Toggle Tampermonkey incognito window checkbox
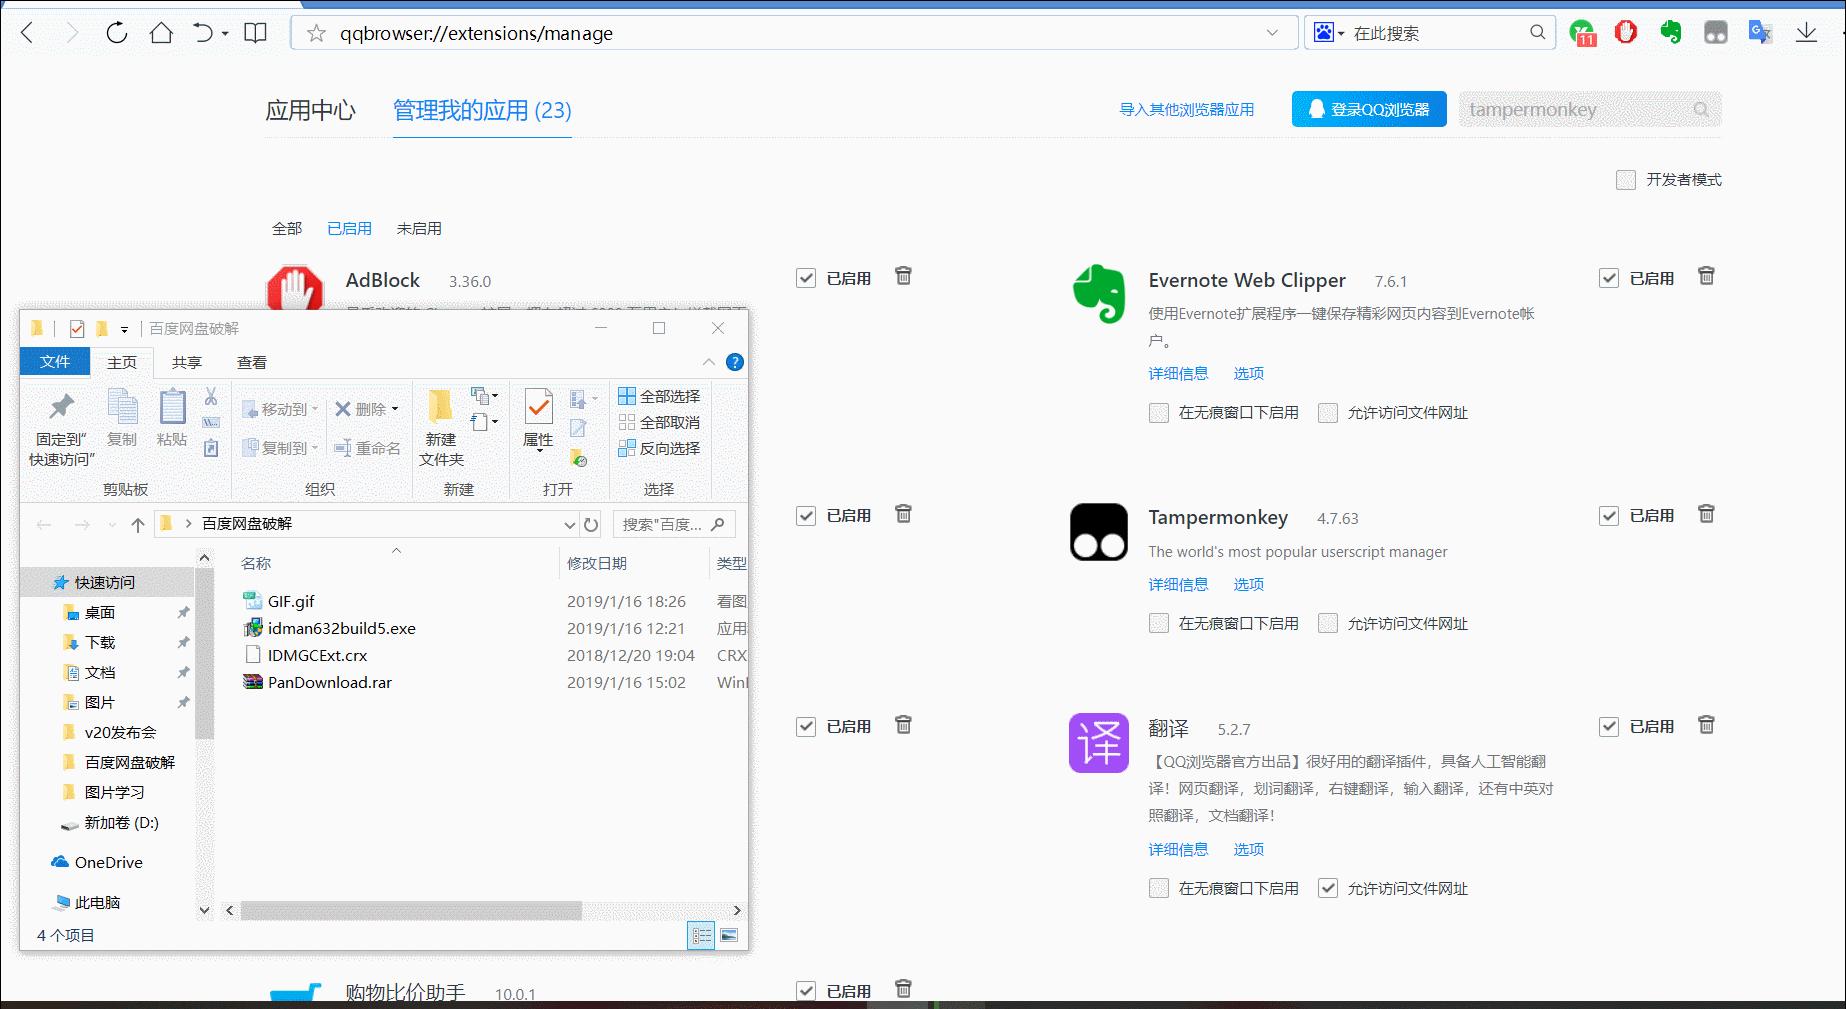 1159,624
